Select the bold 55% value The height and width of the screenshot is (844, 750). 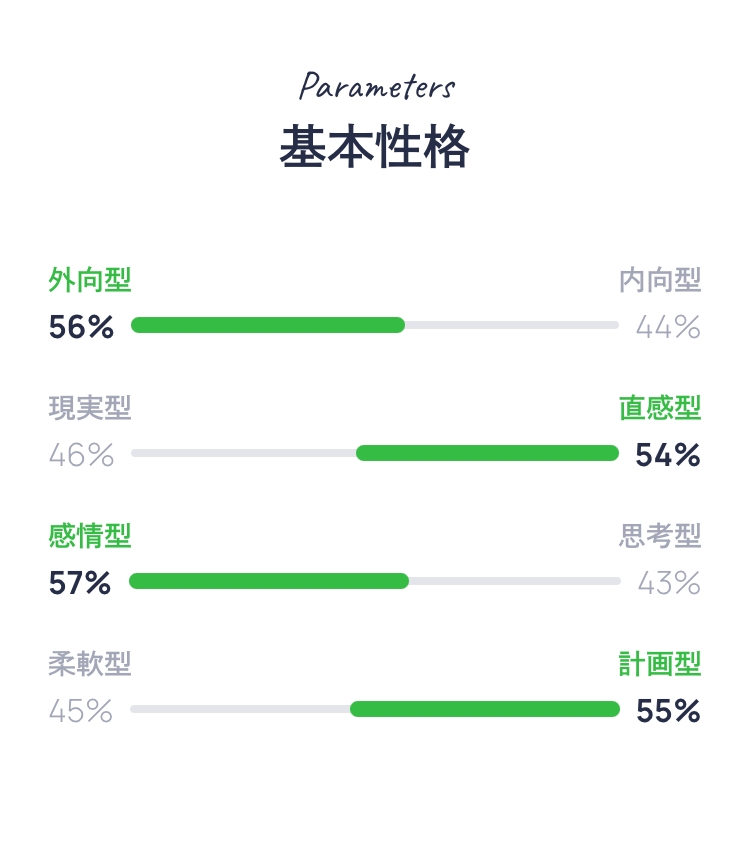668,711
